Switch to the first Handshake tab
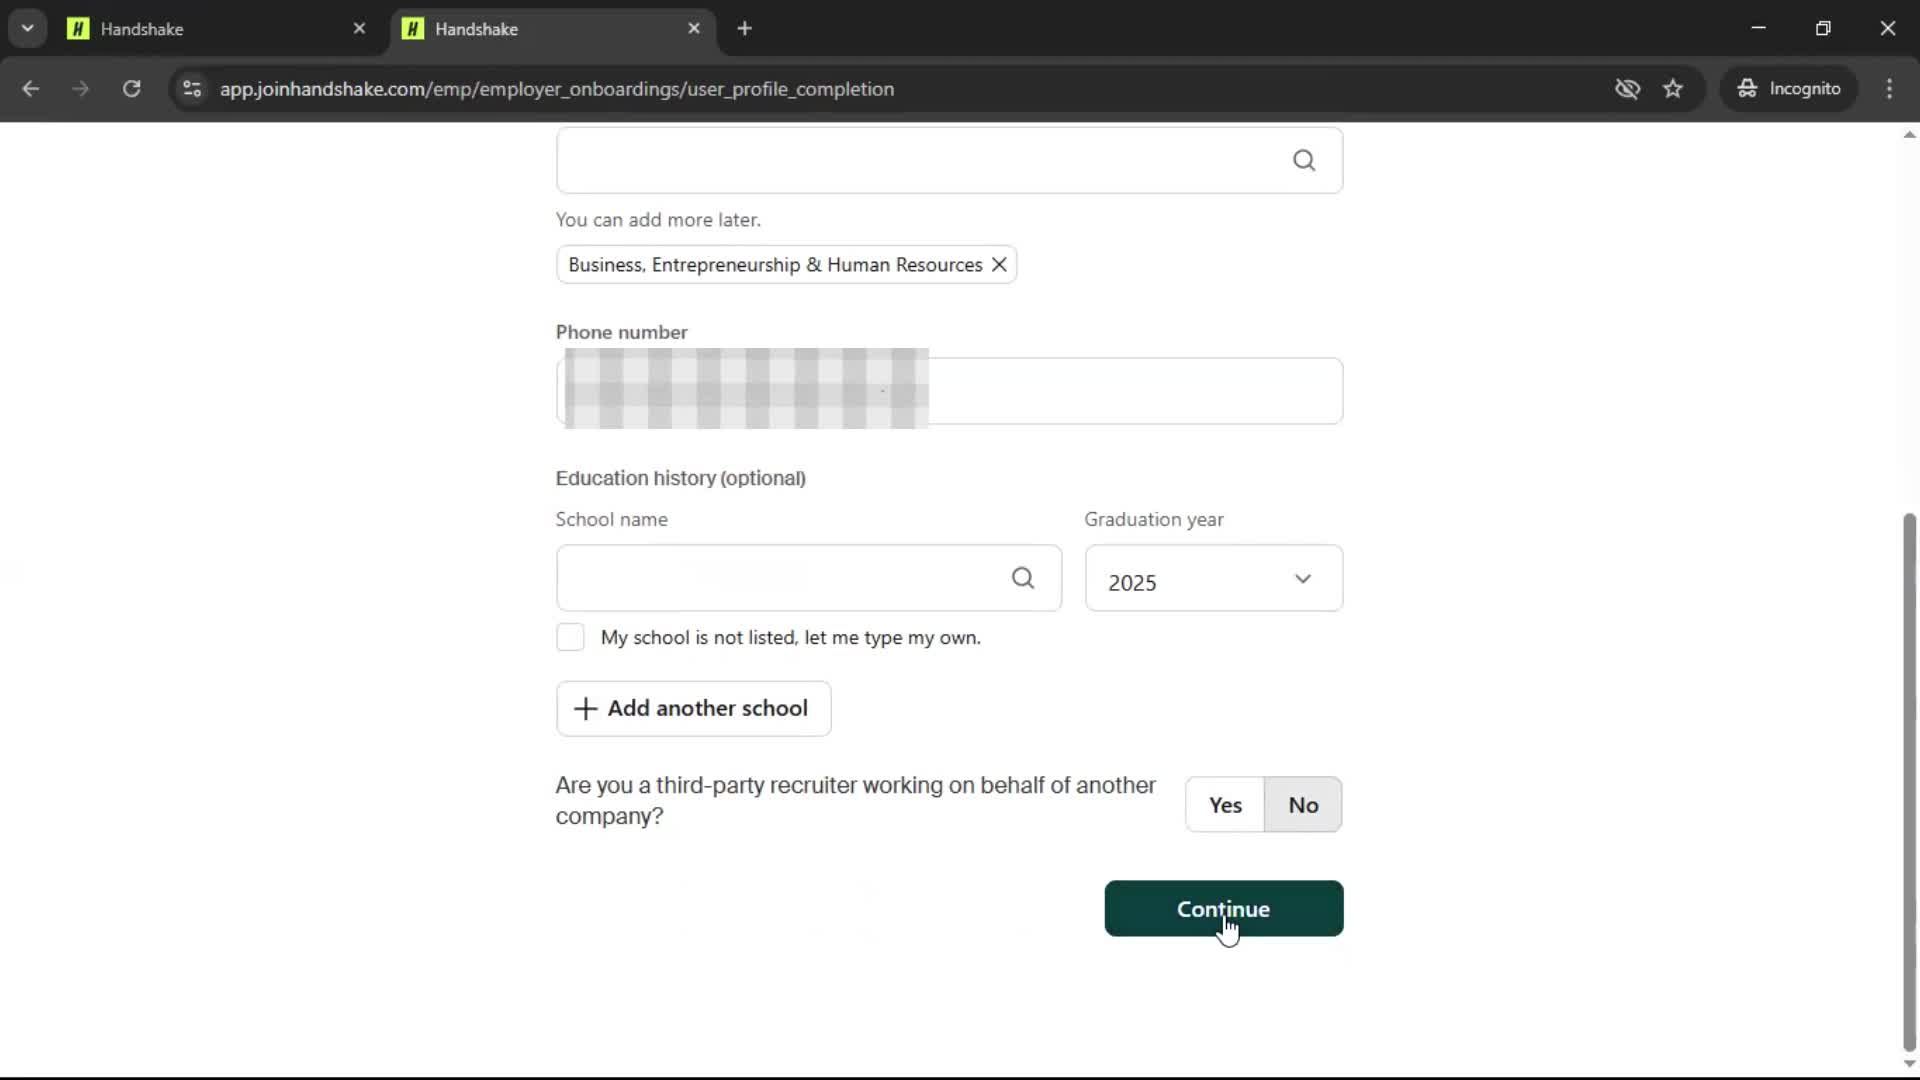 point(217,29)
